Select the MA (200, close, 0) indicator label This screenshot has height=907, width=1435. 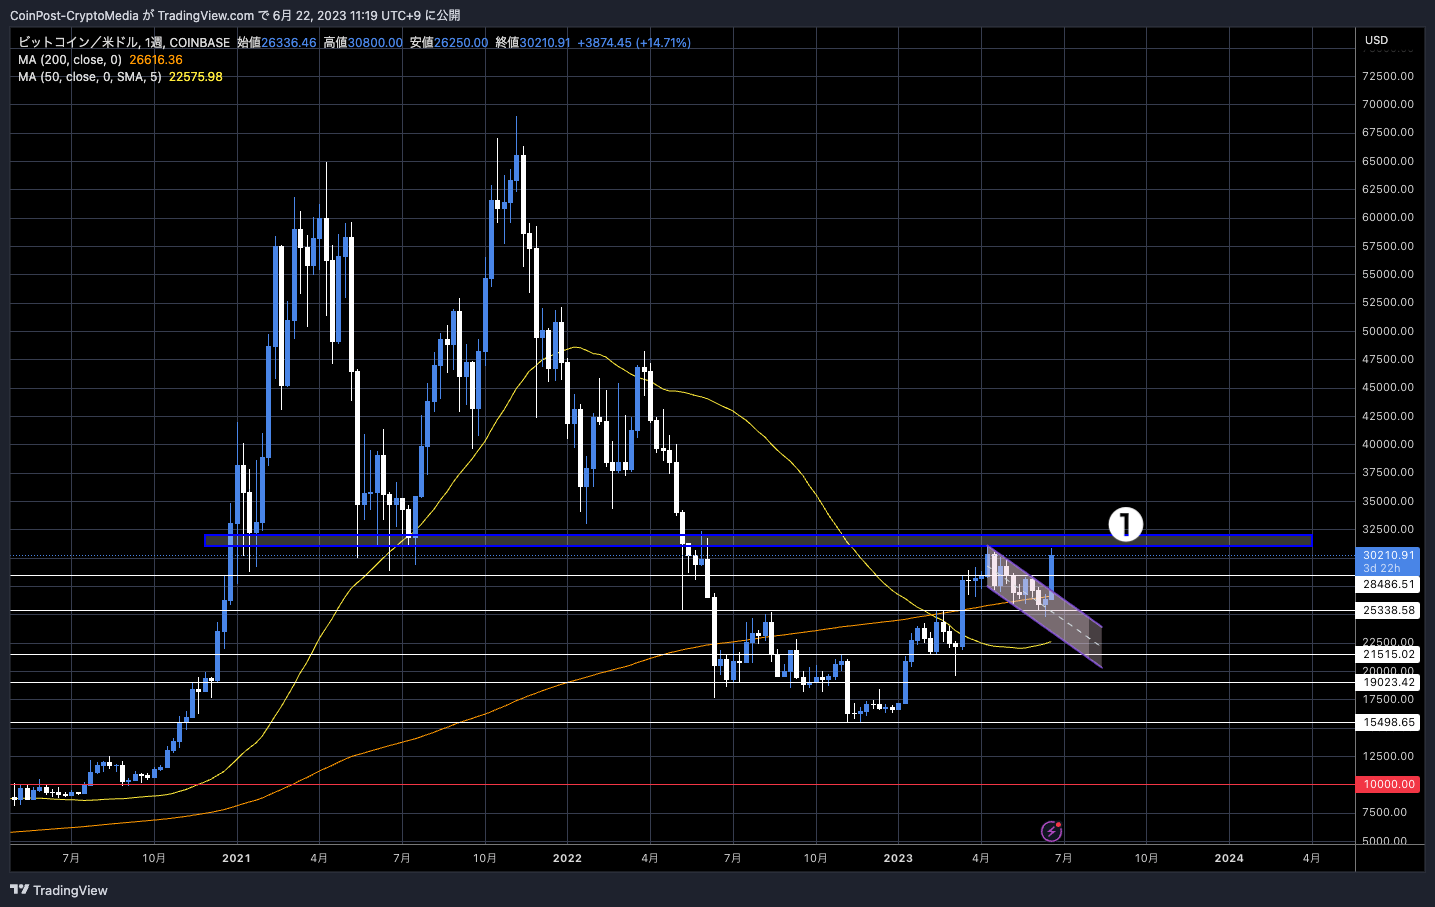point(70,60)
